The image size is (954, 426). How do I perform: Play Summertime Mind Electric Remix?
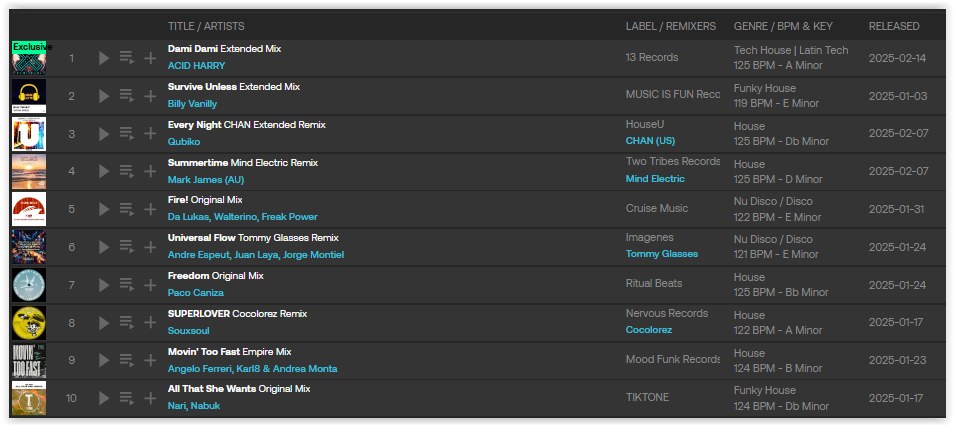[104, 172]
